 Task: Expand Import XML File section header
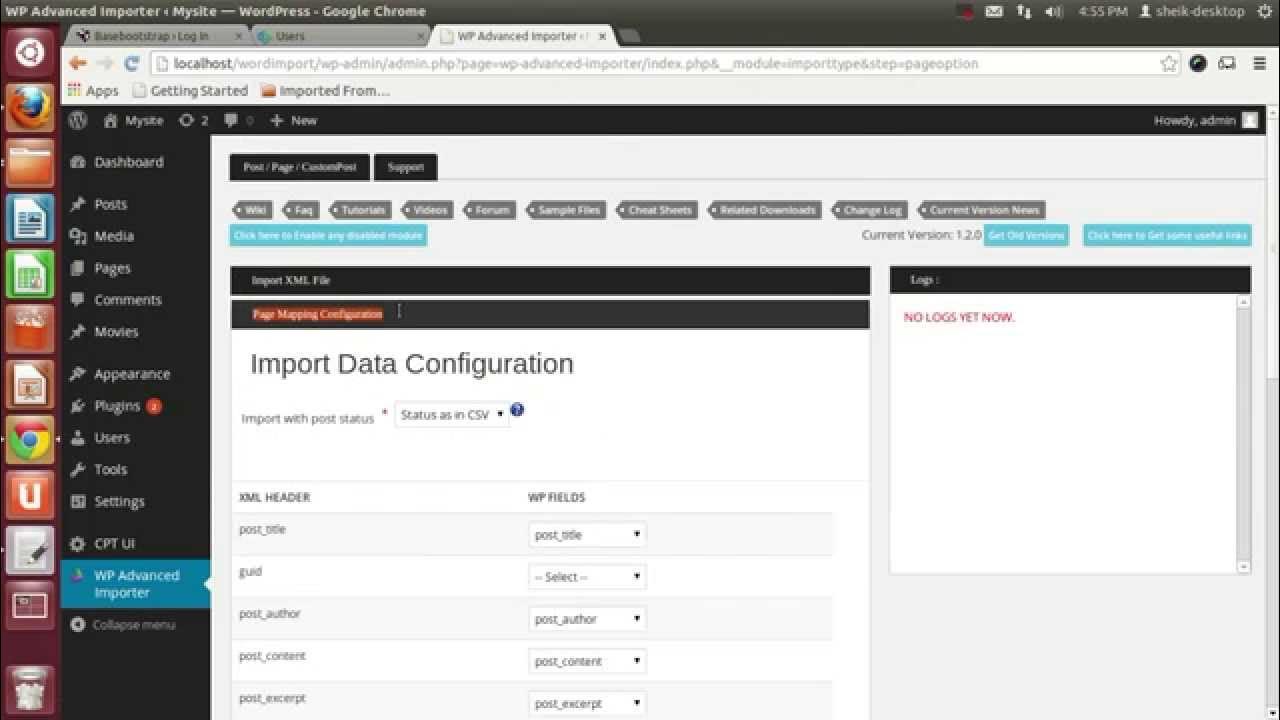click(x=550, y=281)
